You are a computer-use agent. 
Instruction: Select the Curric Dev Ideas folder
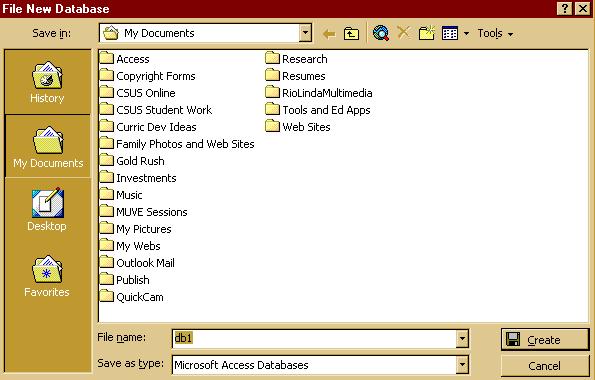148,127
